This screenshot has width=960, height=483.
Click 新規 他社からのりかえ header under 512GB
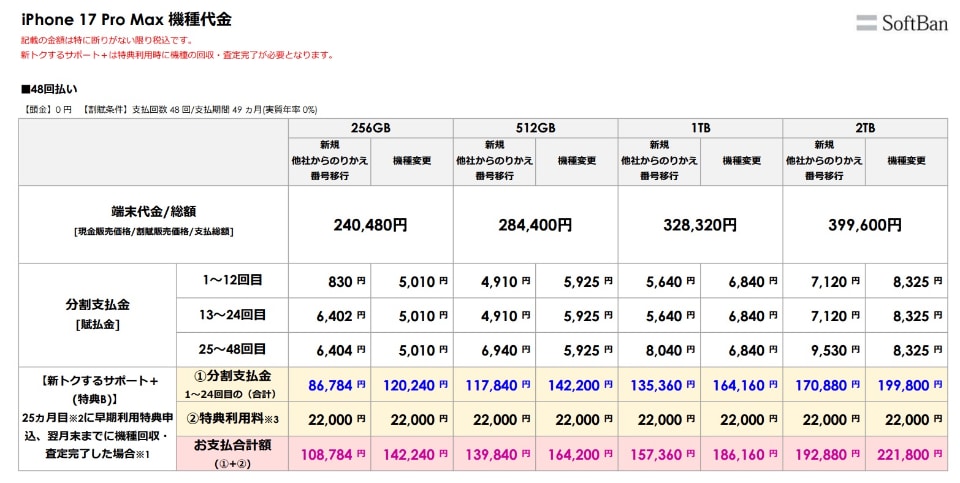pyautogui.click(x=495, y=161)
